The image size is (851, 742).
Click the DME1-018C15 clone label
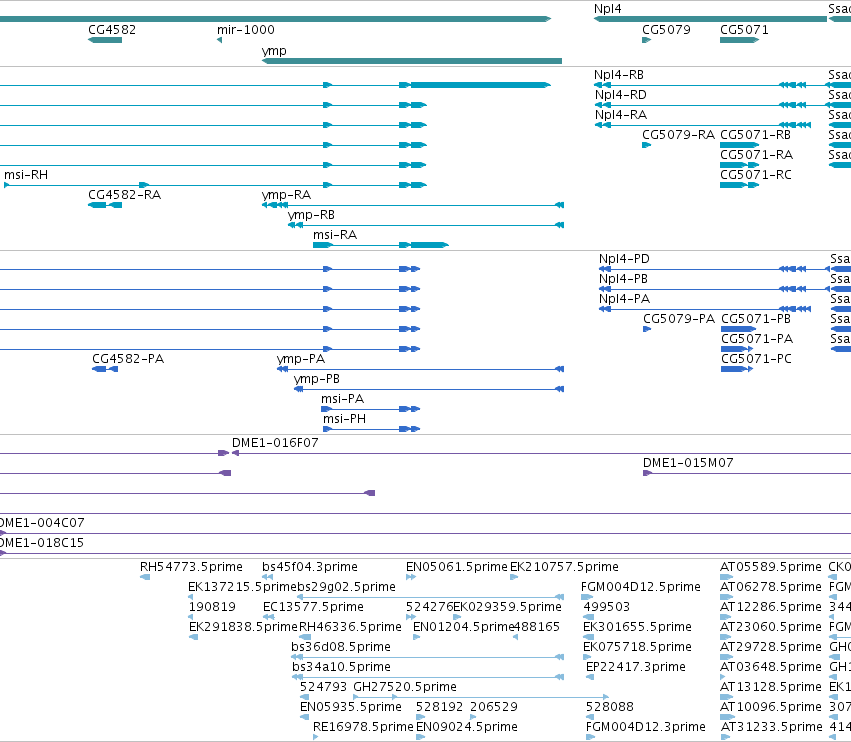coord(42,543)
